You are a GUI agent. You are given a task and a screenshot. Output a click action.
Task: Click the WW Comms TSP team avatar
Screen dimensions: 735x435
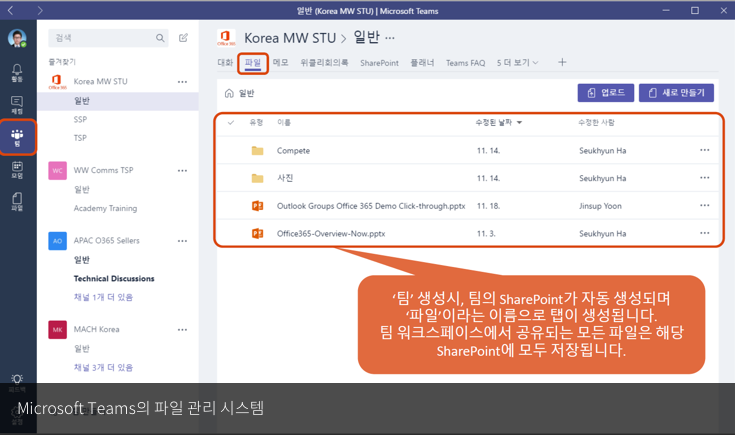point(57,171)
